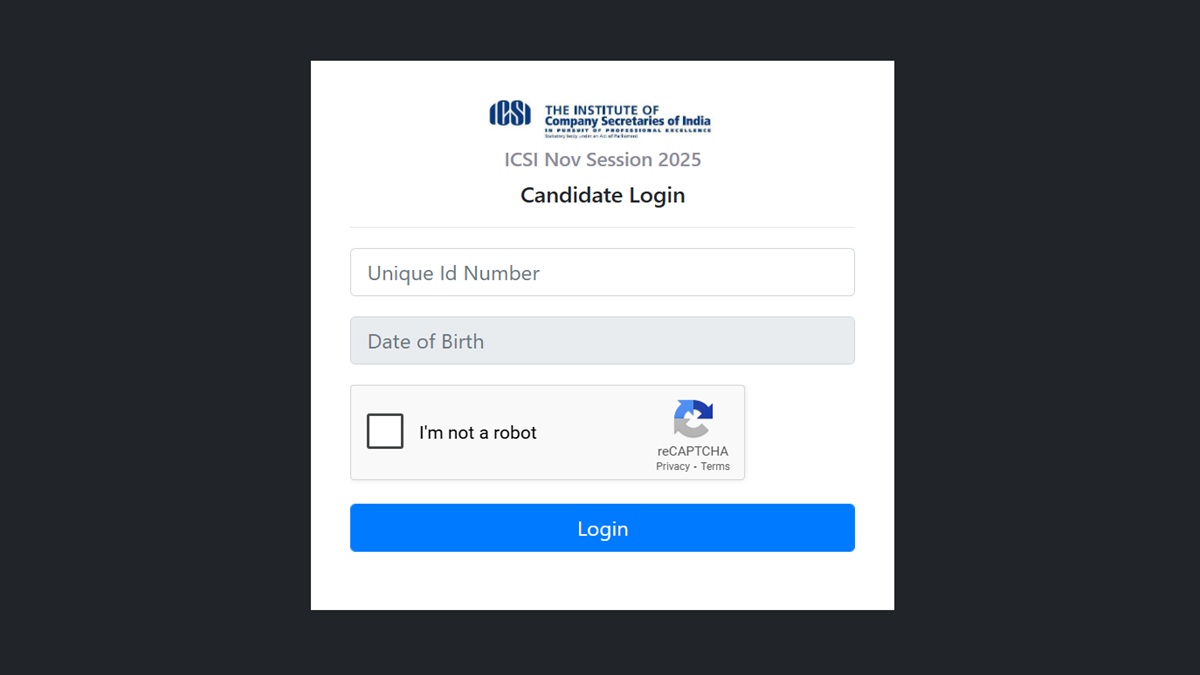This screenshot has width=1200, height=675.
Task: Open the reCAPTCHA Privacy link
Action: tap(673, 467)
